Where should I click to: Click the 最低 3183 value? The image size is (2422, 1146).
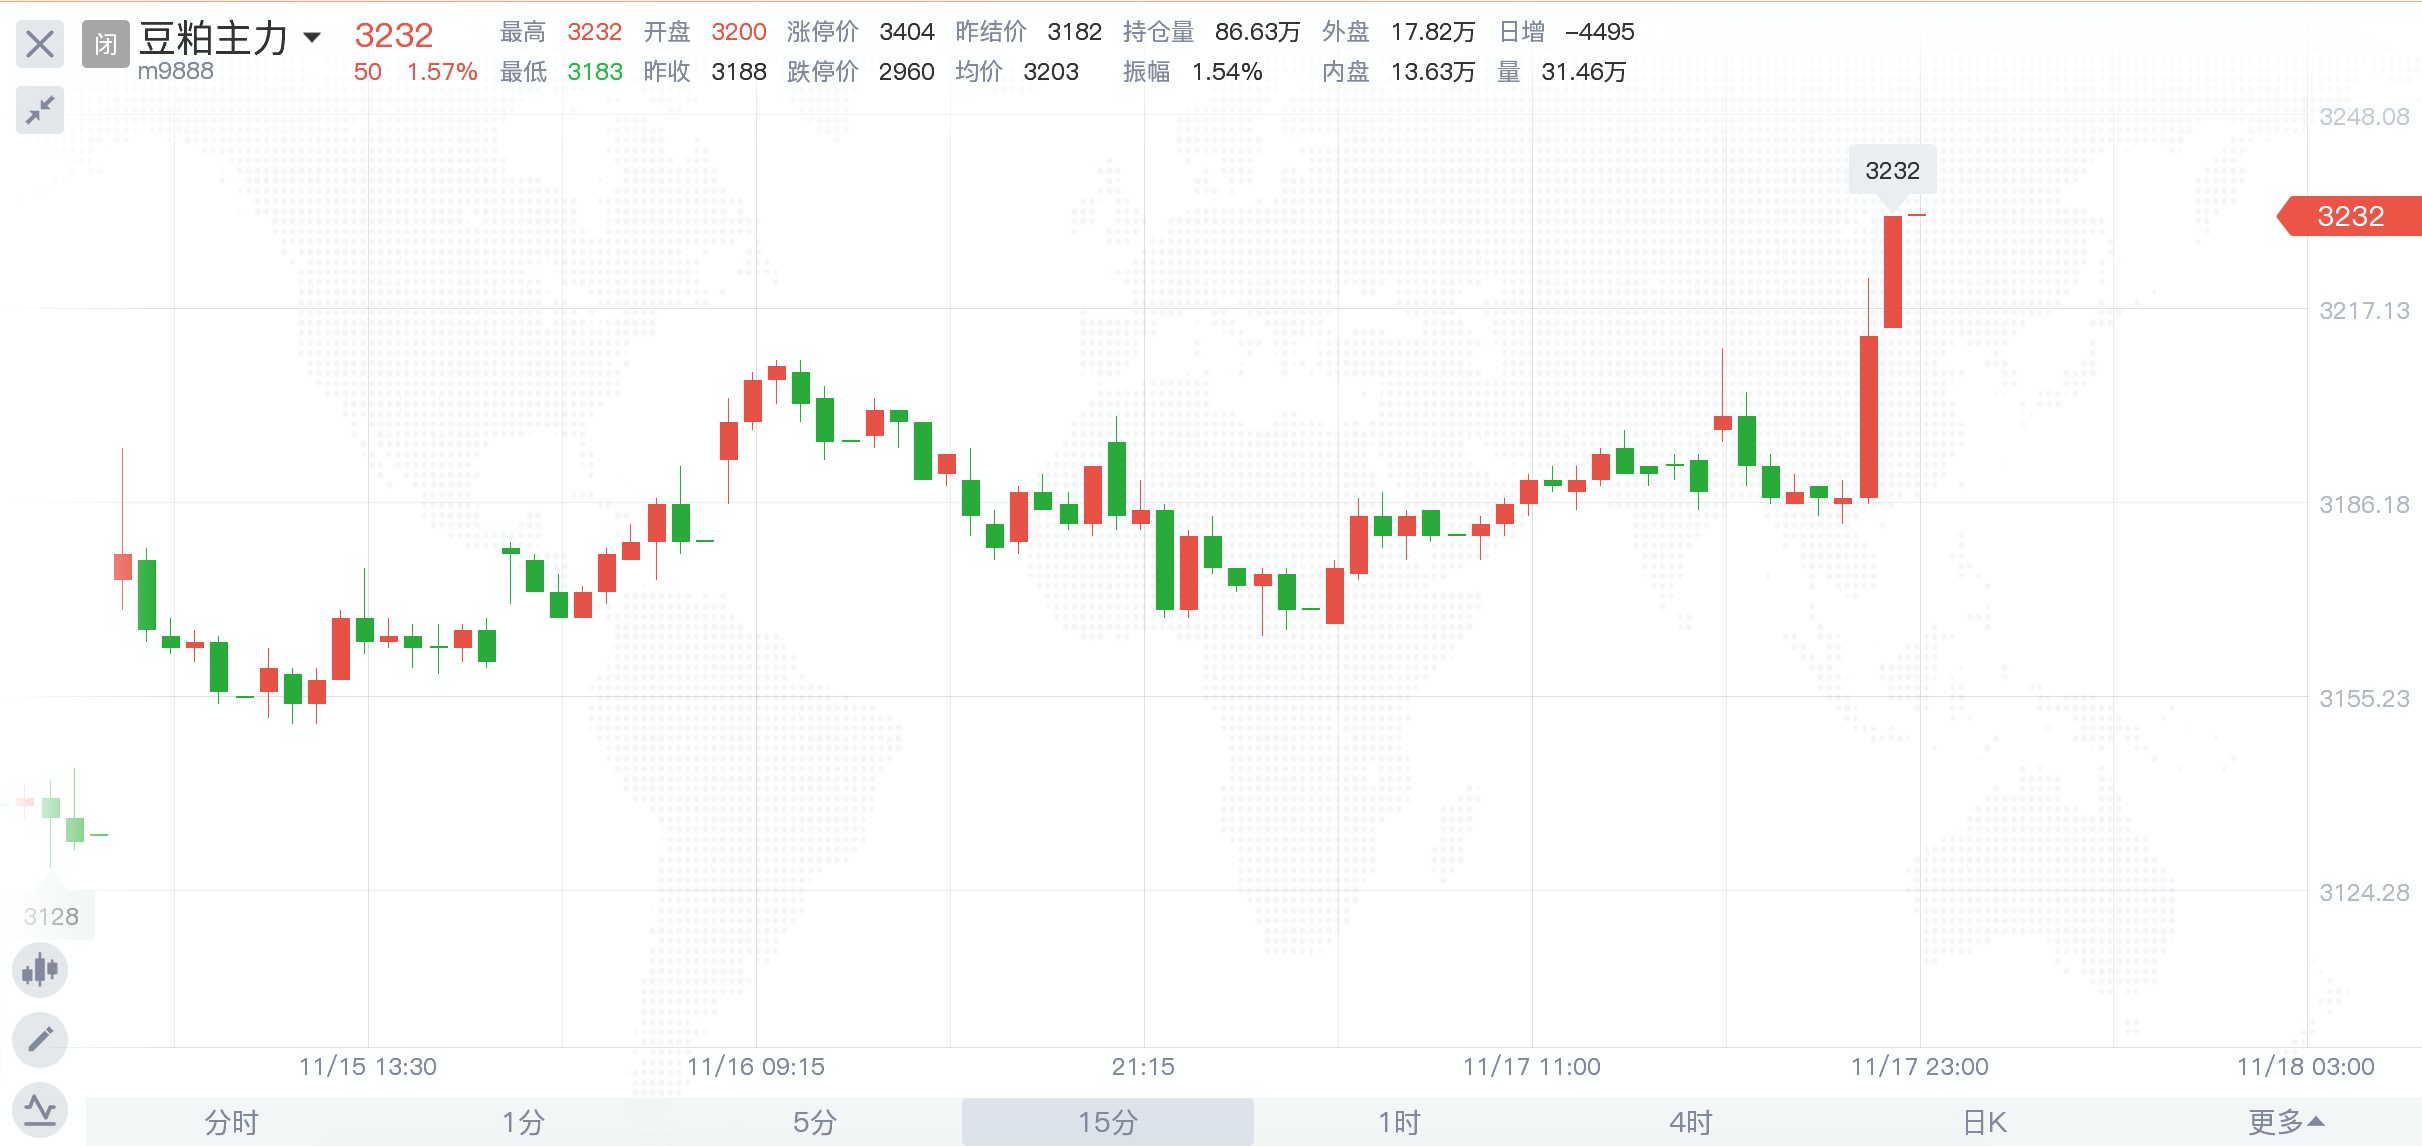pos(594,72)
